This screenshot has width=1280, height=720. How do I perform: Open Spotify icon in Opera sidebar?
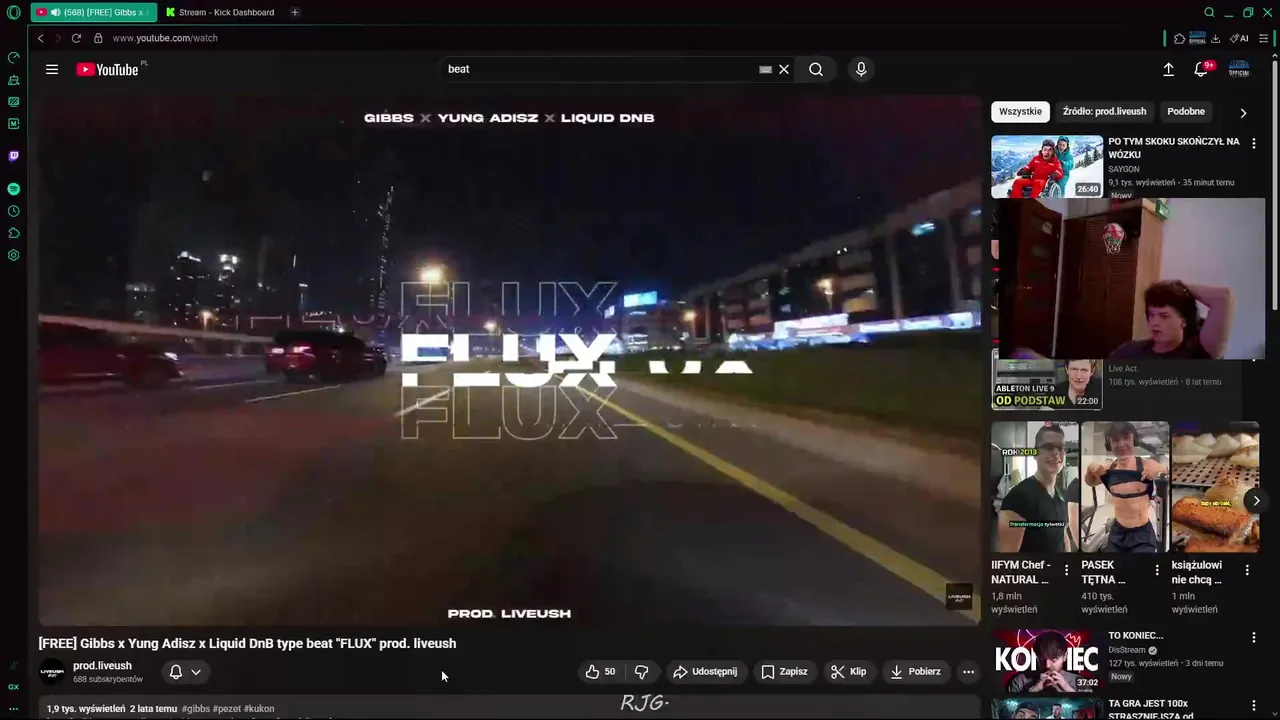point(13,189)
